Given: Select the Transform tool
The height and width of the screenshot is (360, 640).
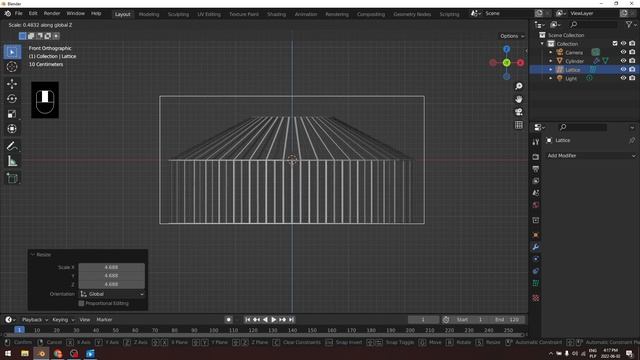Looking at the screenshot, I should tap(12, 129).
